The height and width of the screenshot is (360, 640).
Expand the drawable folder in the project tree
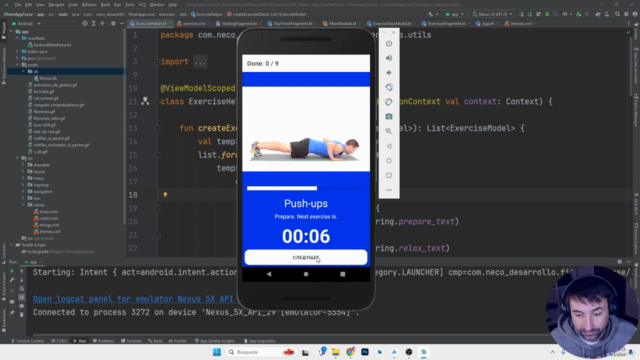pos(23,165)
